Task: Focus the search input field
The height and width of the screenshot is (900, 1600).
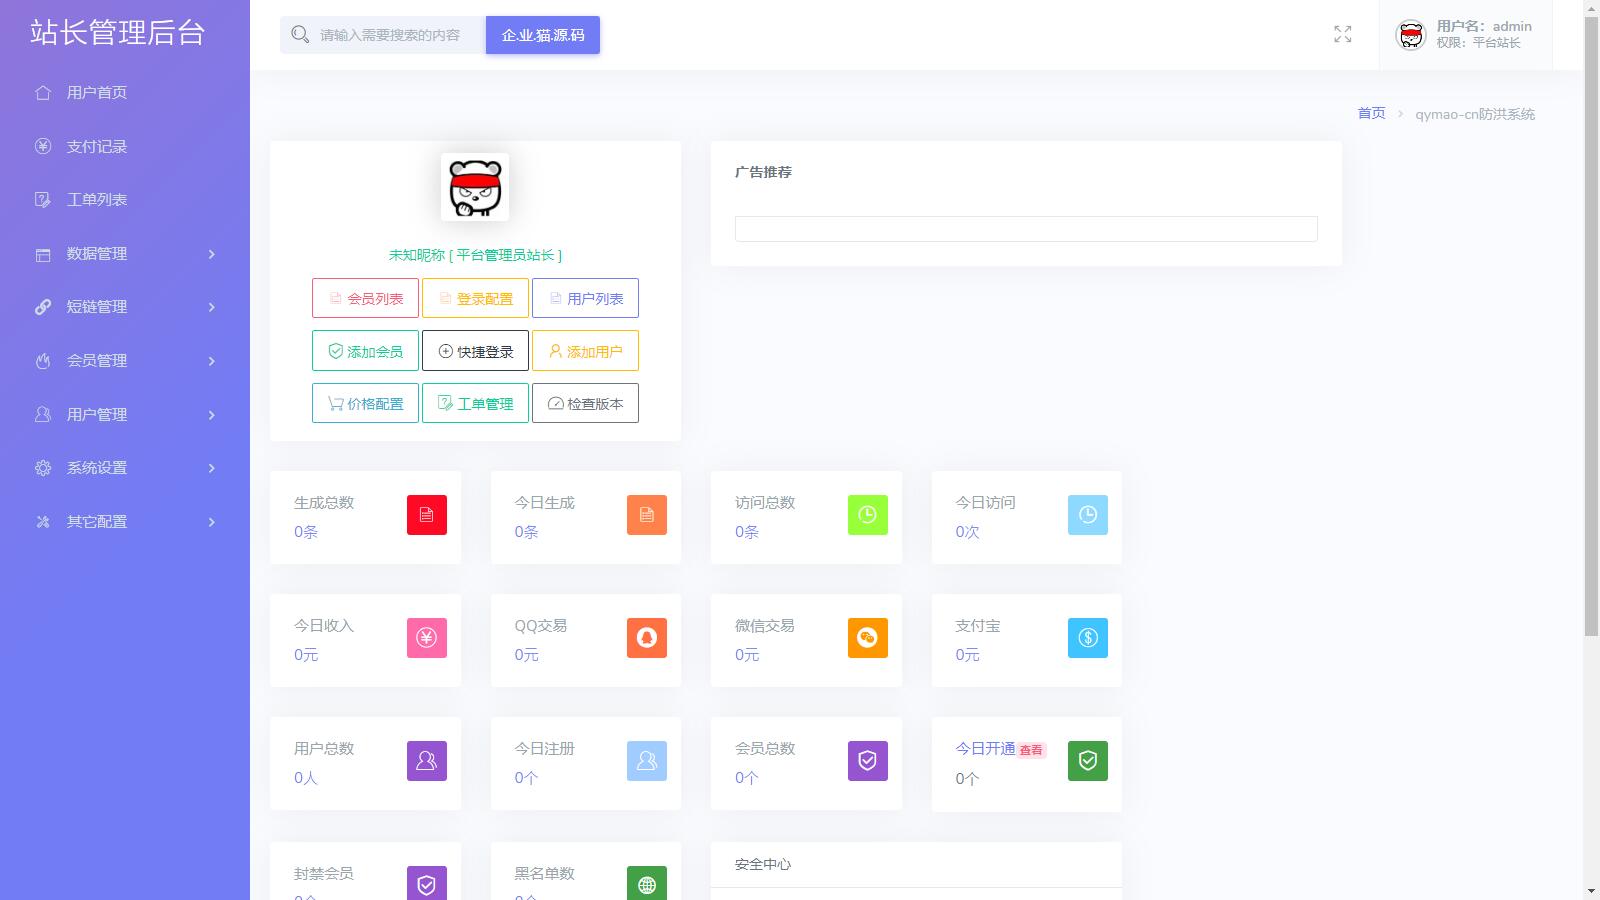Action: click(x=390, y=35)
